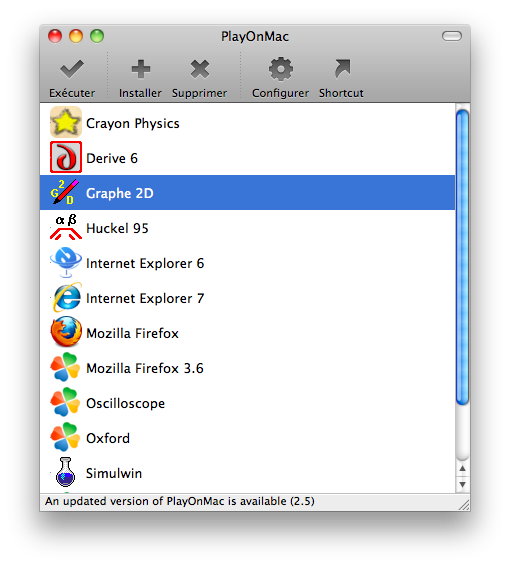510x566 pixels.
Task: Click the Simulwin flask icon
Action: pos(65,473)
